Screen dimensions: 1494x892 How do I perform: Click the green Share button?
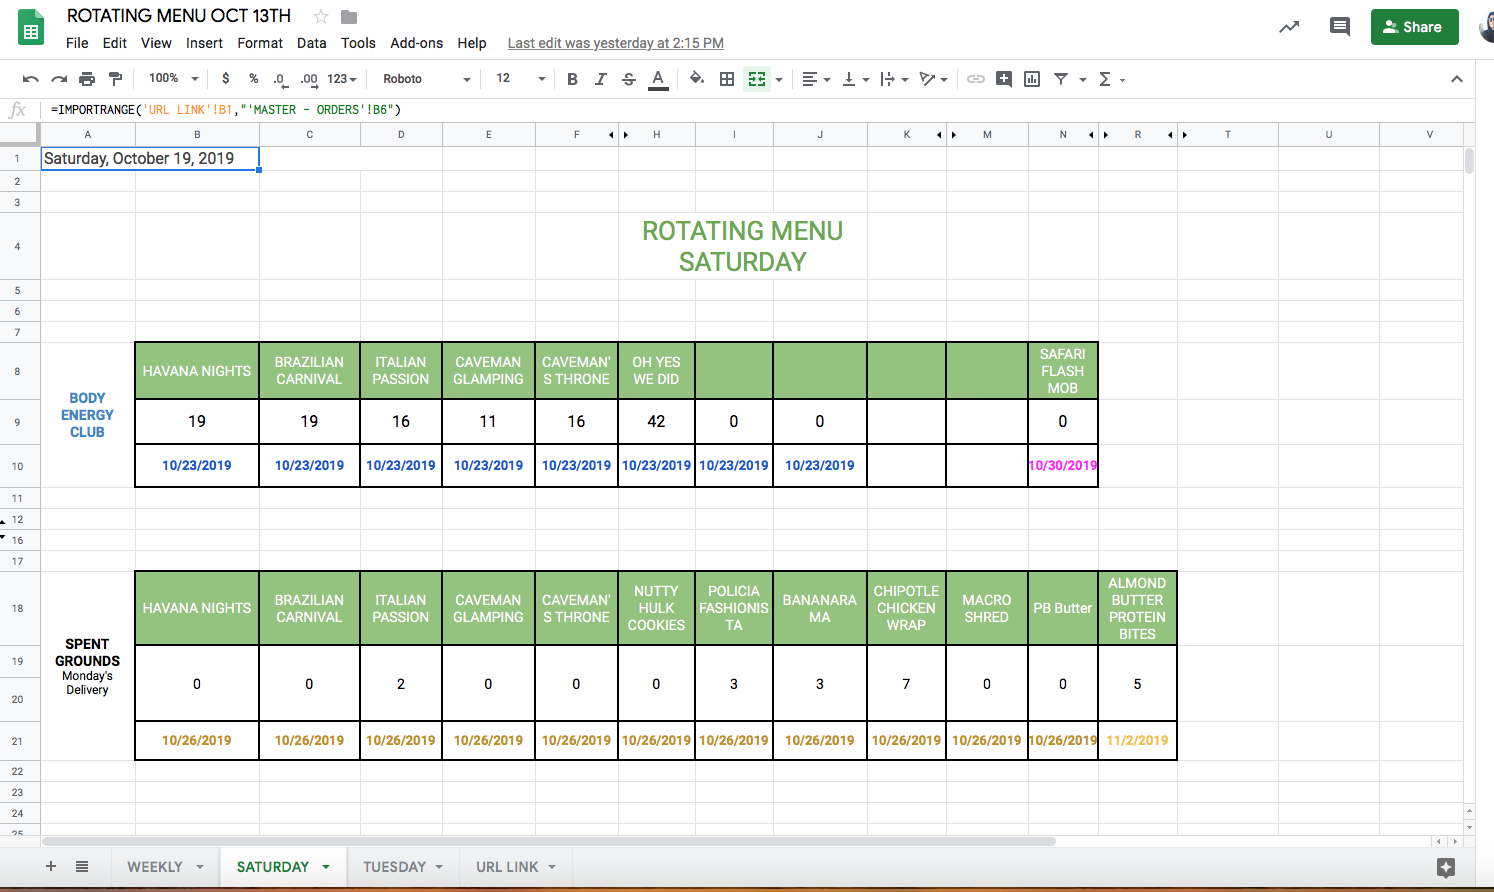(x=1414, y=27)
